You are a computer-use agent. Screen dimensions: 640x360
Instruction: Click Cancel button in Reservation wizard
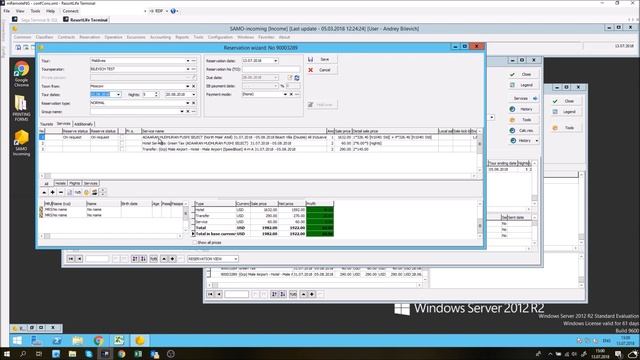(x=321, y=70)
